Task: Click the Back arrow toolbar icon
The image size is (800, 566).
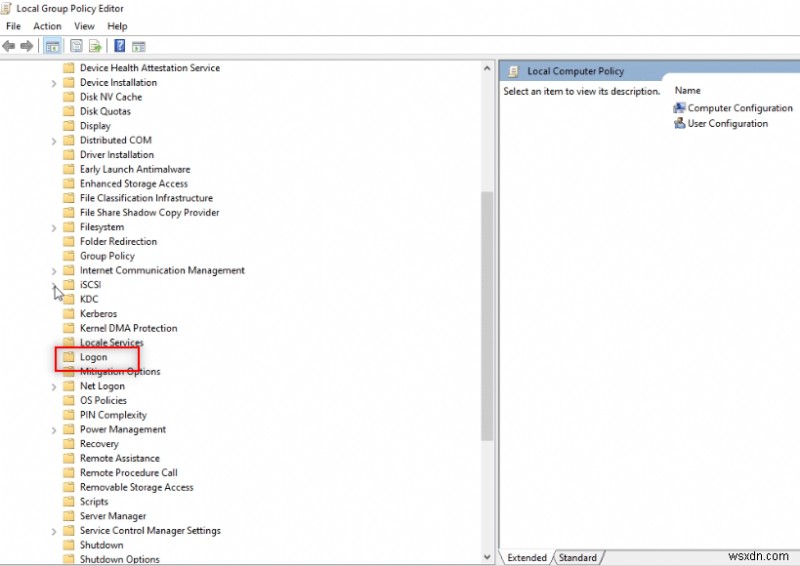Action: 9,46
